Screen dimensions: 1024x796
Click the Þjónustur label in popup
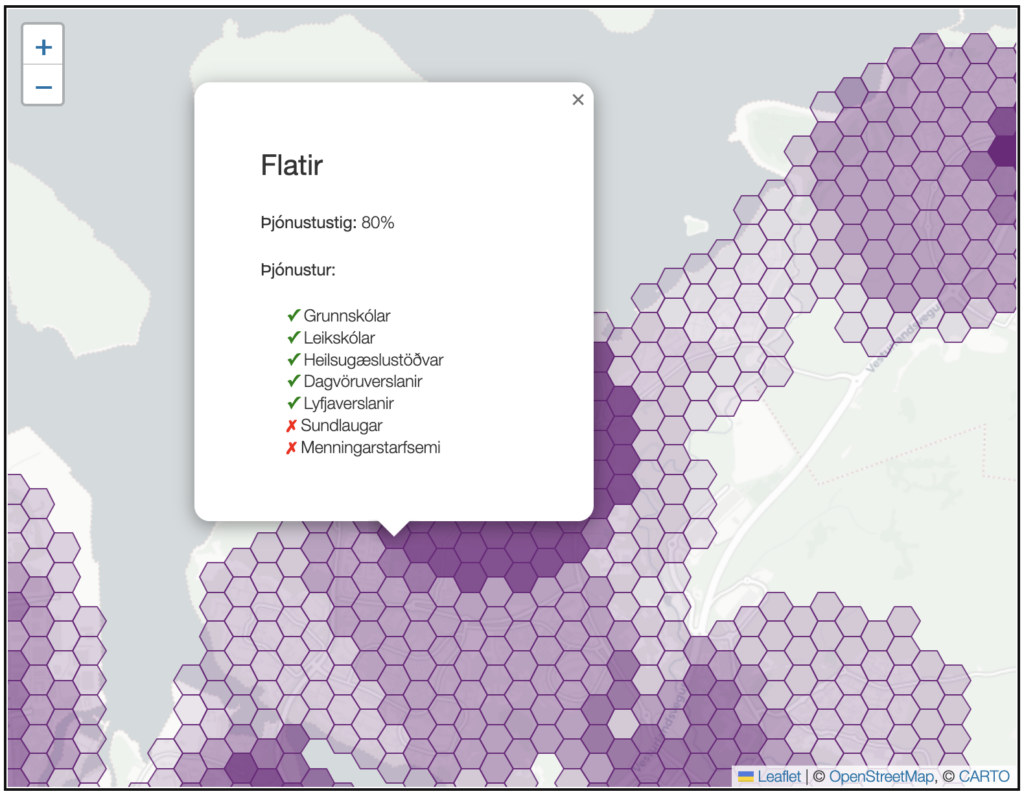click(297, 270)
